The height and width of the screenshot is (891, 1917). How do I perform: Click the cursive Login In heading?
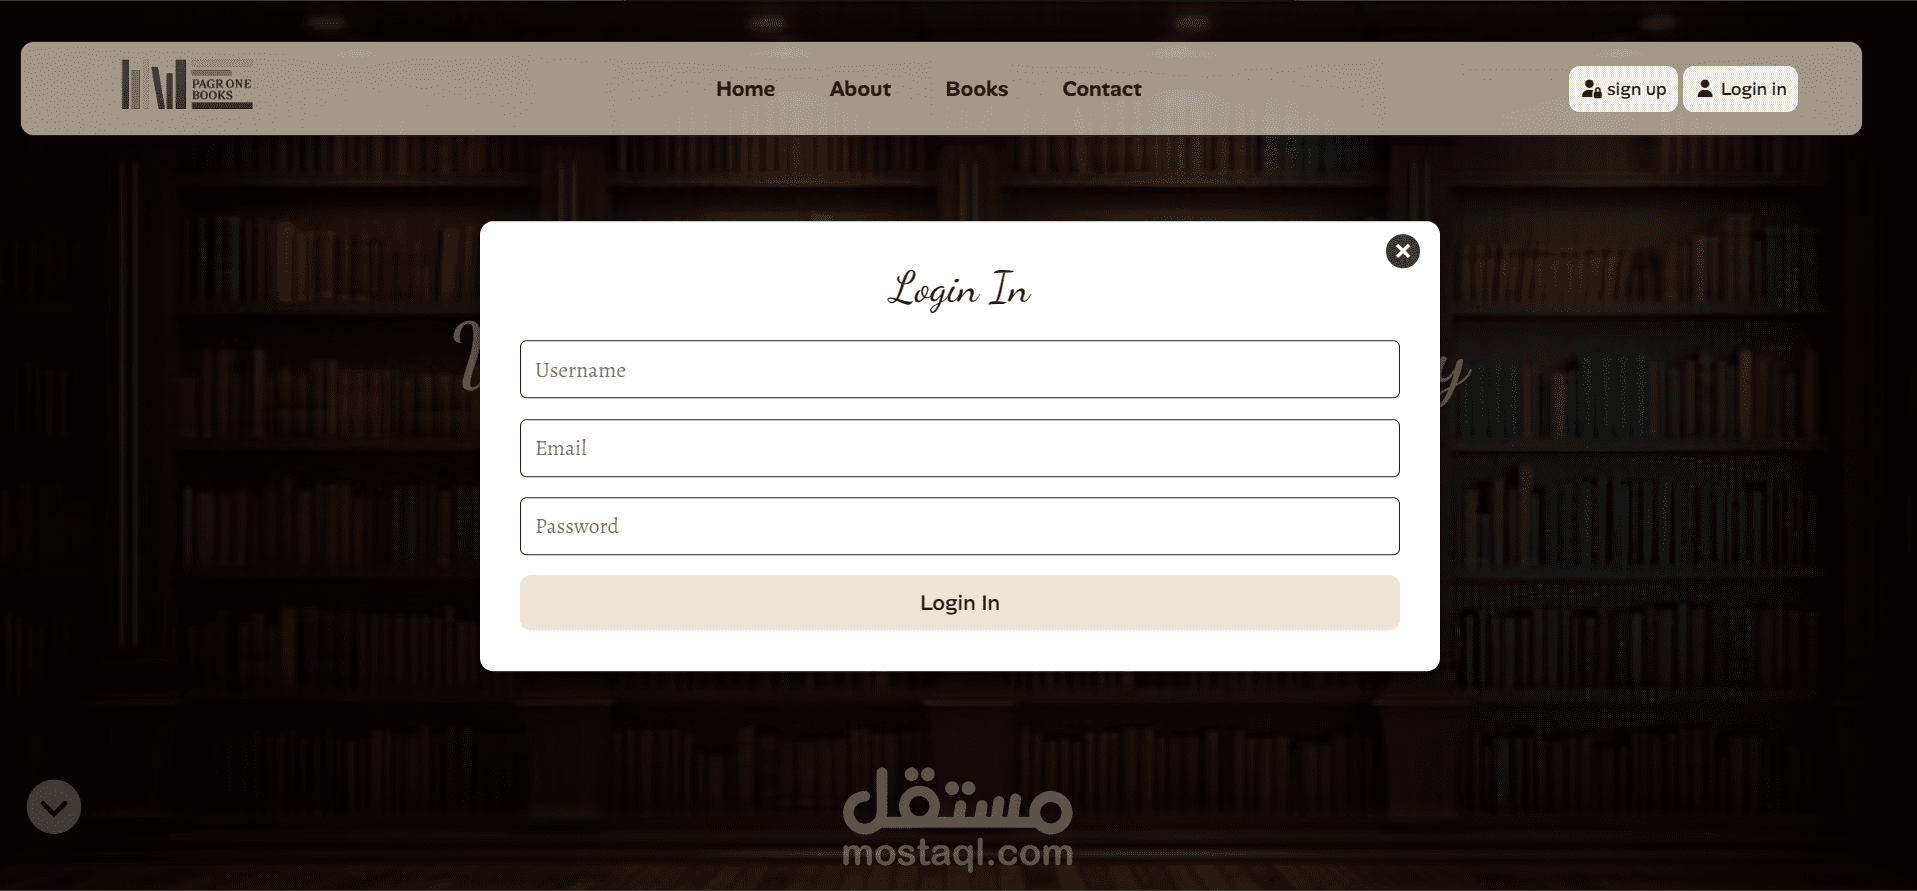pyautogui.click(x=959, y=290)
